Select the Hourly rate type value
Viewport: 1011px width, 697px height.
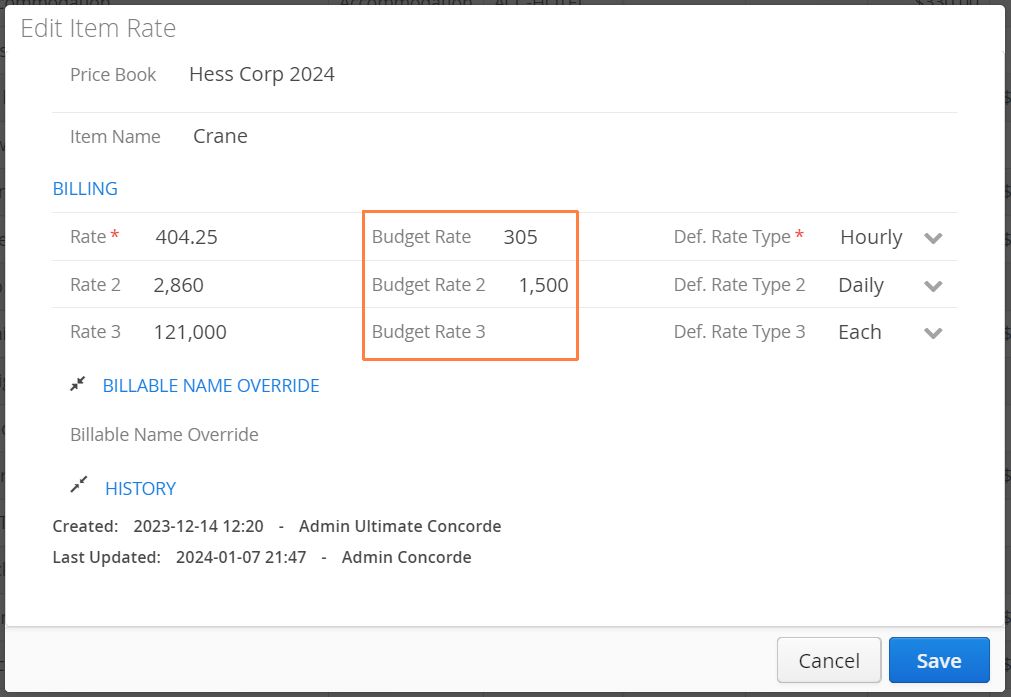click(x=871, y=237)
